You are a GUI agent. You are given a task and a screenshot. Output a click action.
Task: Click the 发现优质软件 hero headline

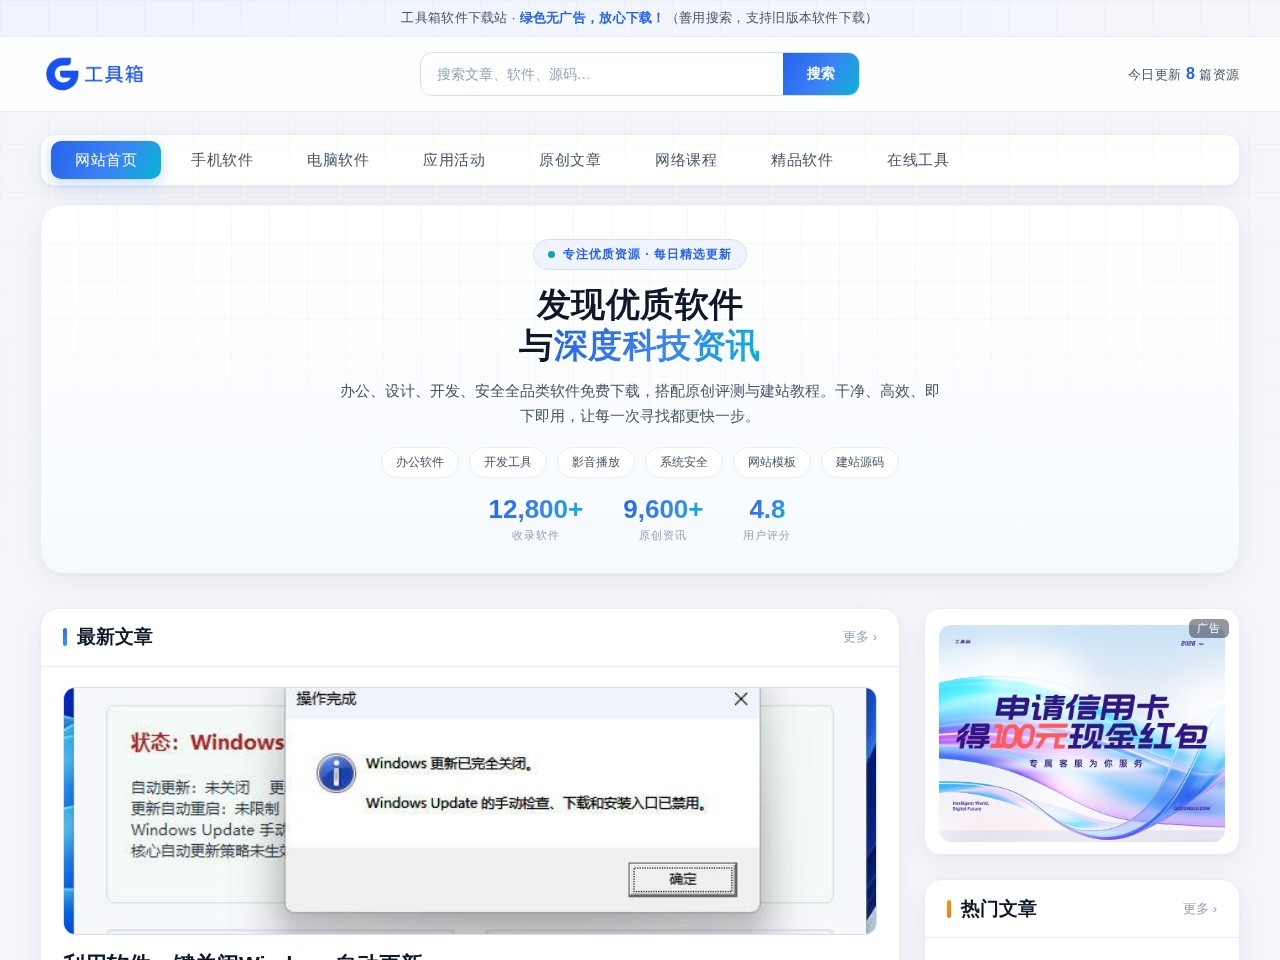pos(640,305)
